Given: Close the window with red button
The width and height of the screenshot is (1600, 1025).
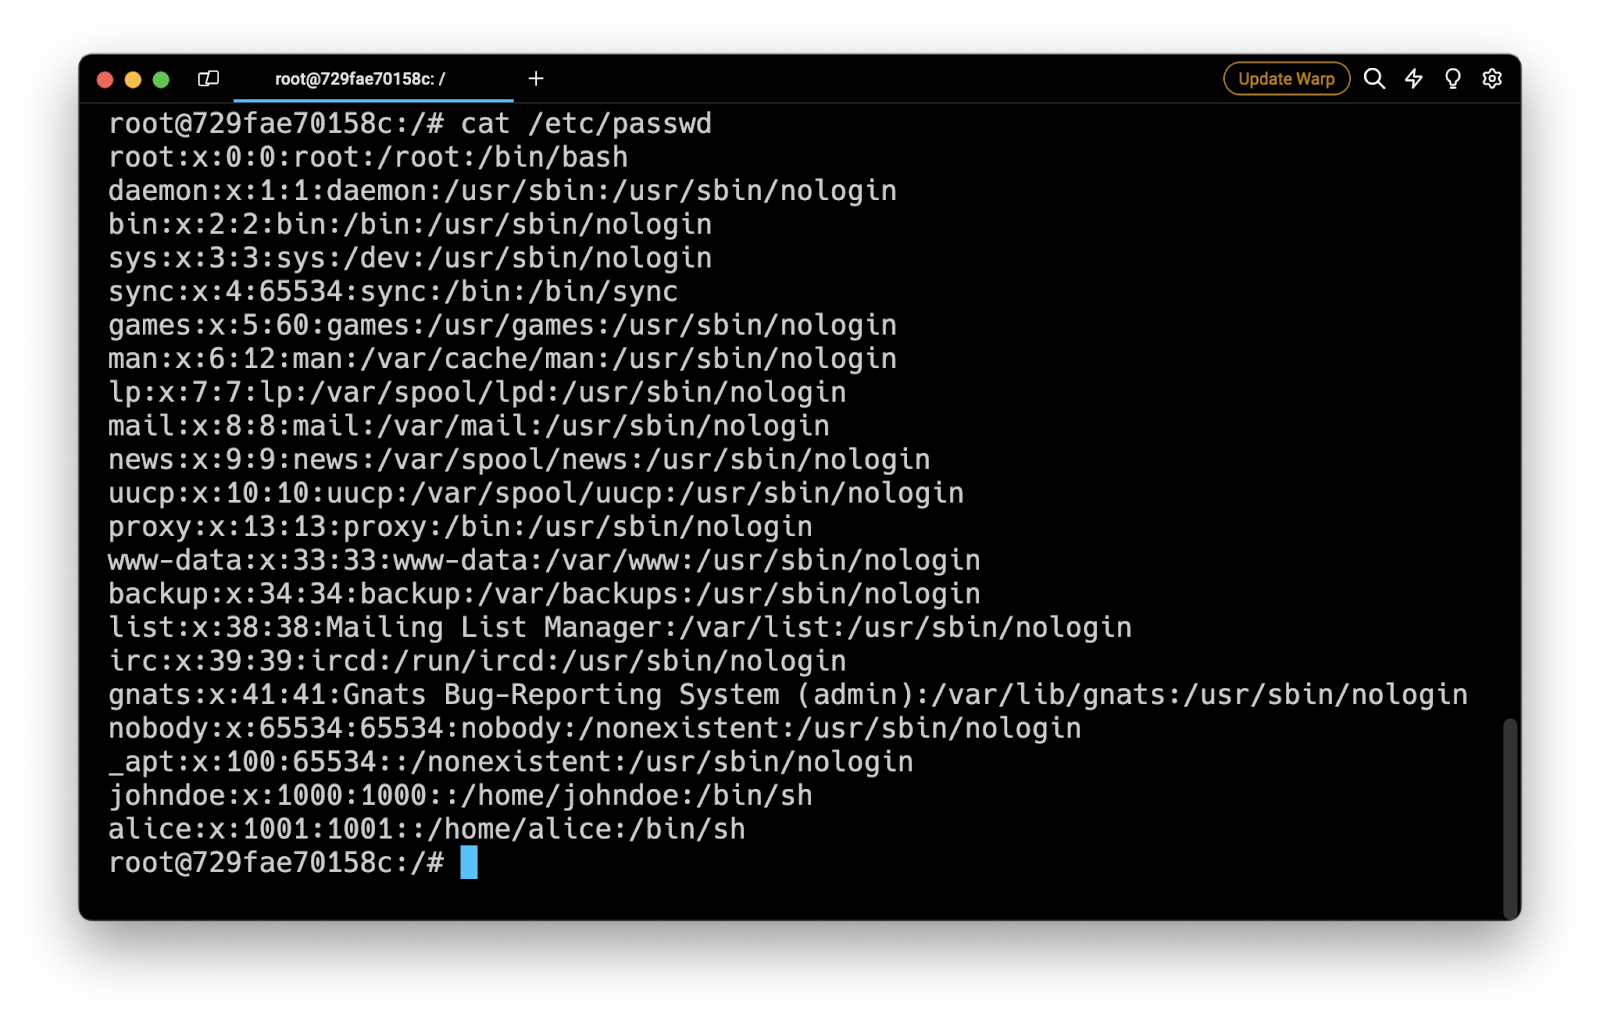Looking at the screenshot, I should 105,80.
